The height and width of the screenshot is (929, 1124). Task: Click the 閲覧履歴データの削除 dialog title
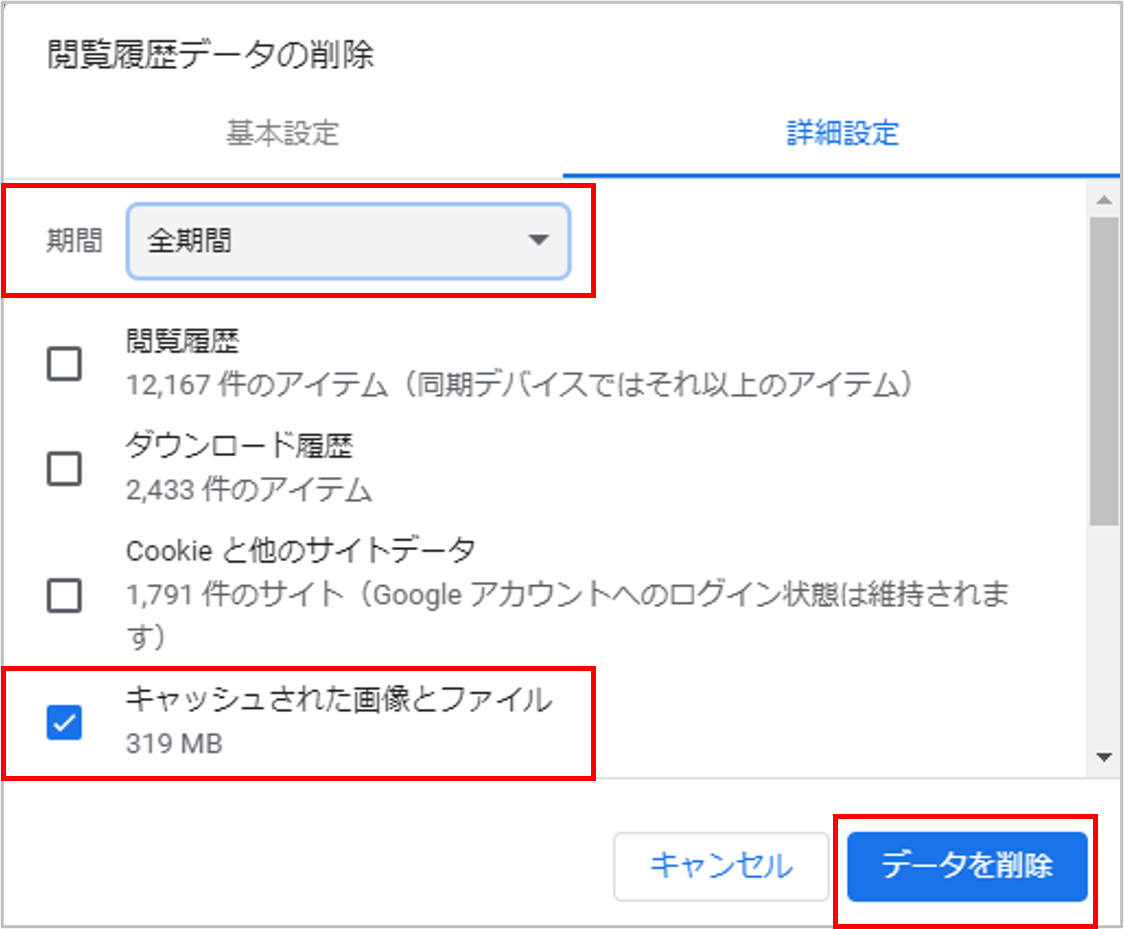[x=211, y=54]
